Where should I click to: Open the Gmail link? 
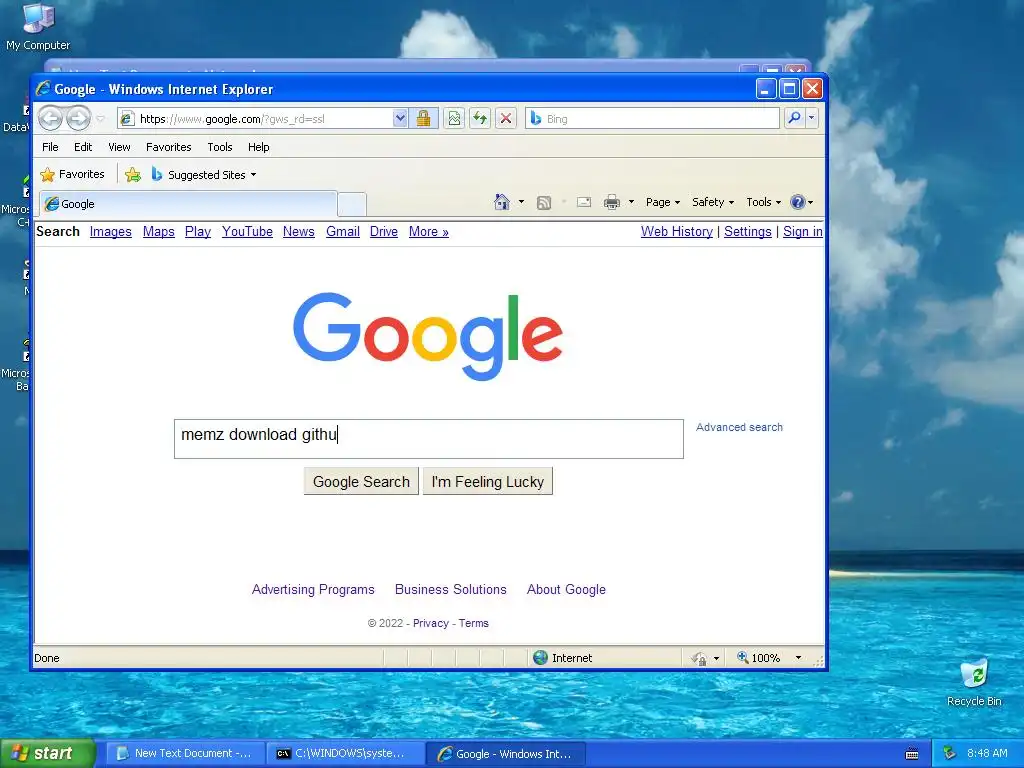[x=343, y=232]
